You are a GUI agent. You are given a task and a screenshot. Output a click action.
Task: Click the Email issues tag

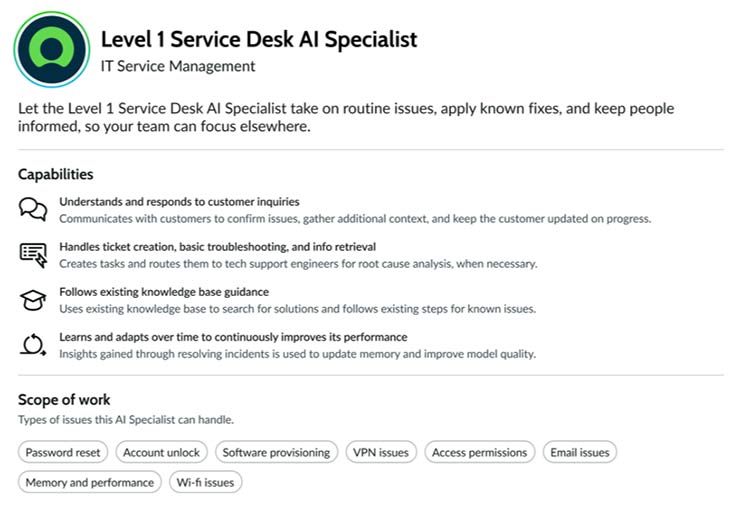pyautogui.click(x=580, y=452)
